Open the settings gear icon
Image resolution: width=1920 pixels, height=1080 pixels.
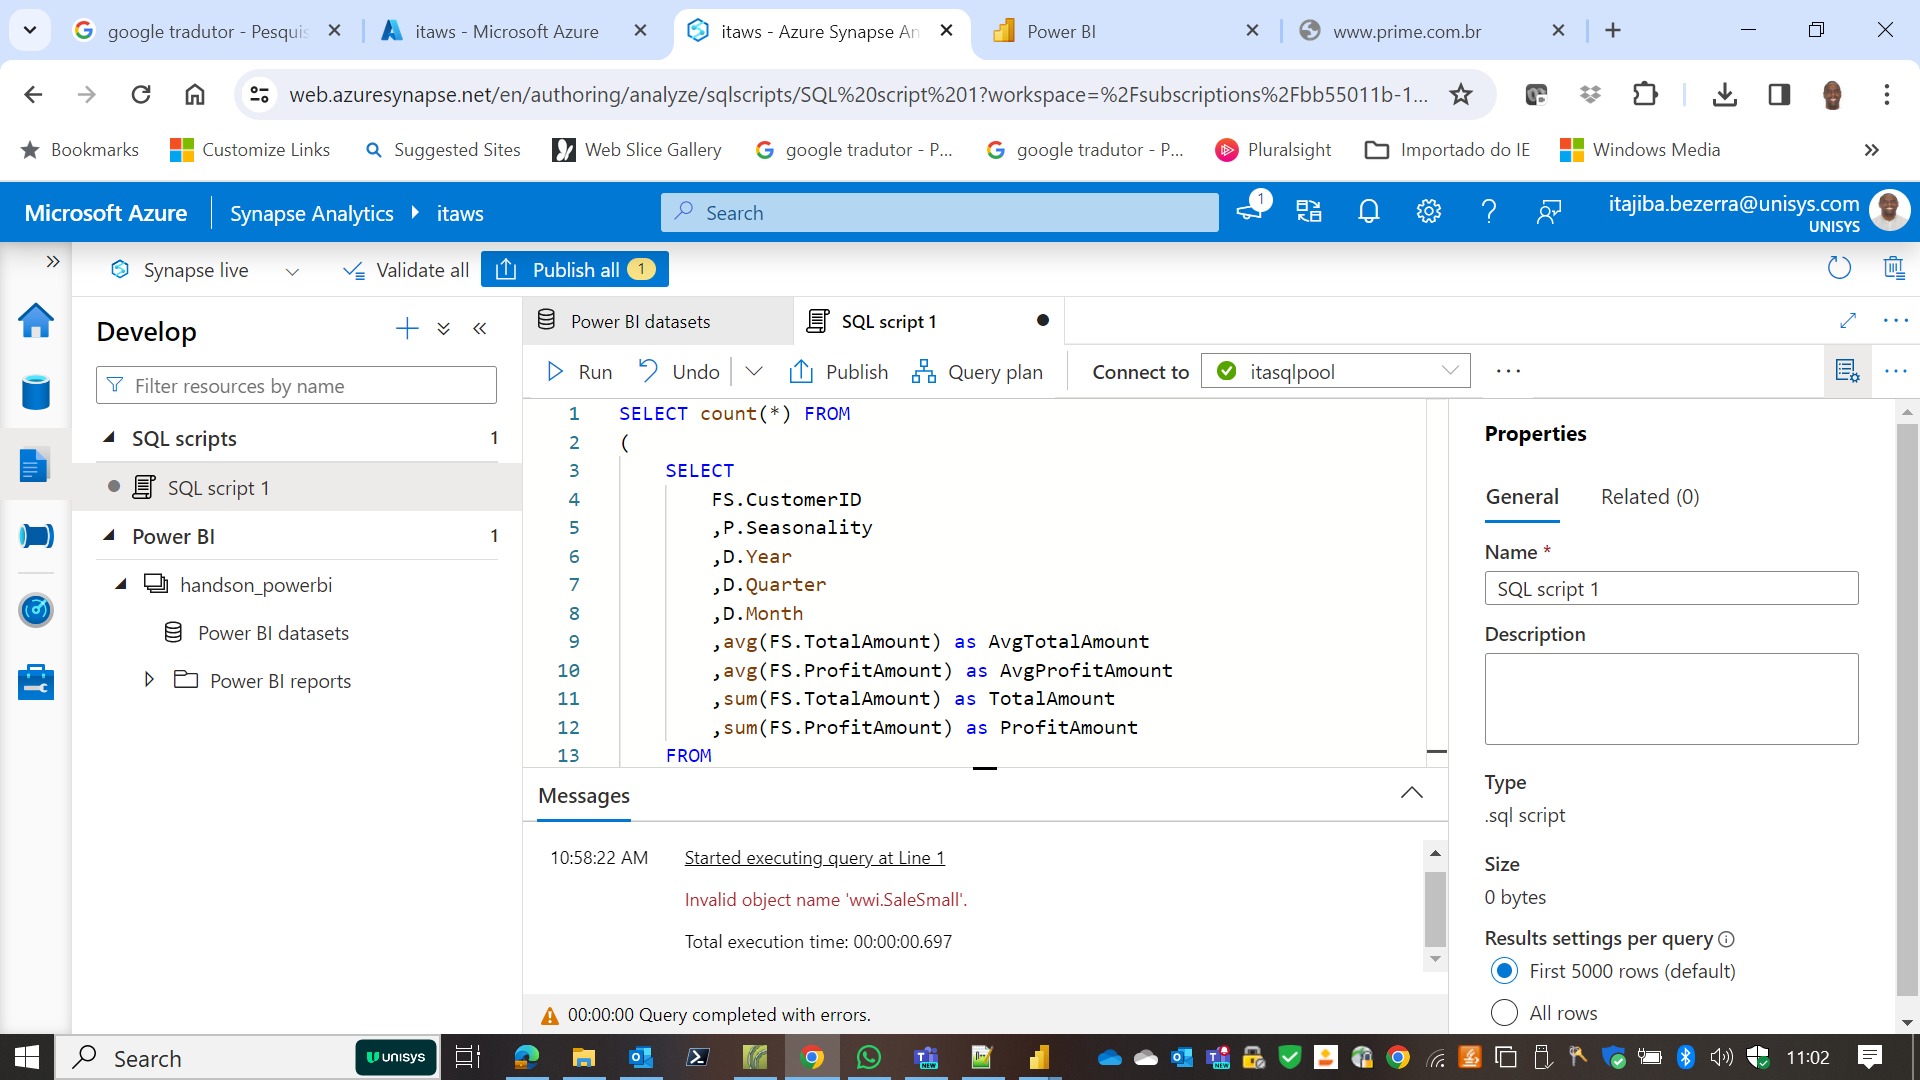[x=1429, y=211]
